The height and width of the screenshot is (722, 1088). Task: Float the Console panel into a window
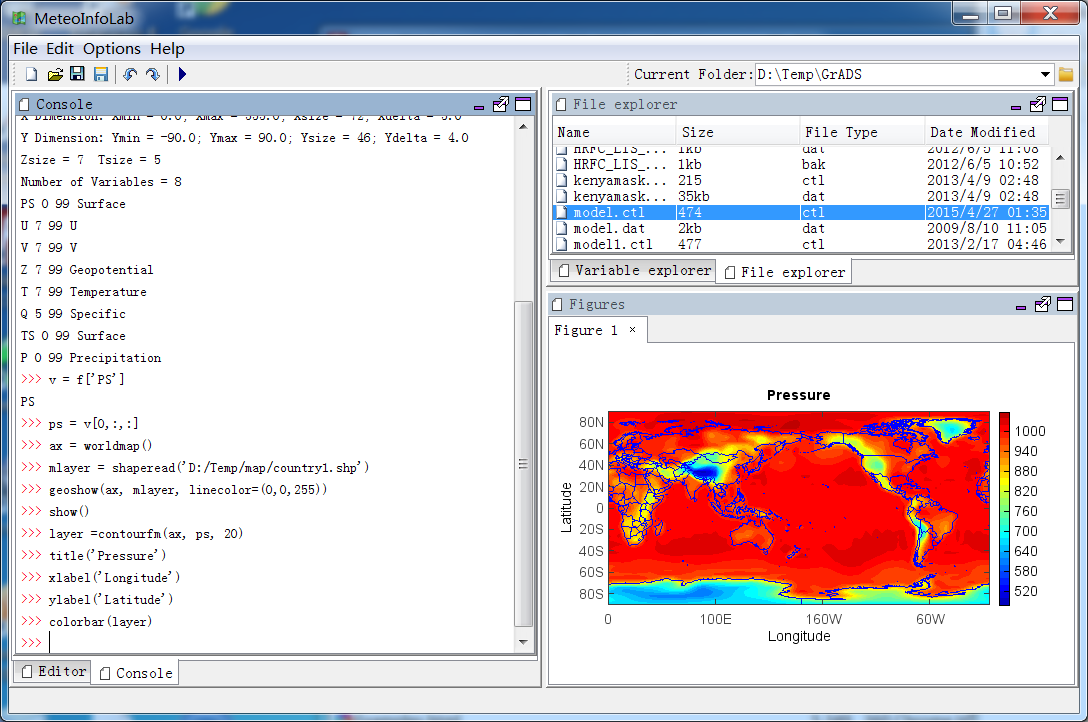coord(500,105)
